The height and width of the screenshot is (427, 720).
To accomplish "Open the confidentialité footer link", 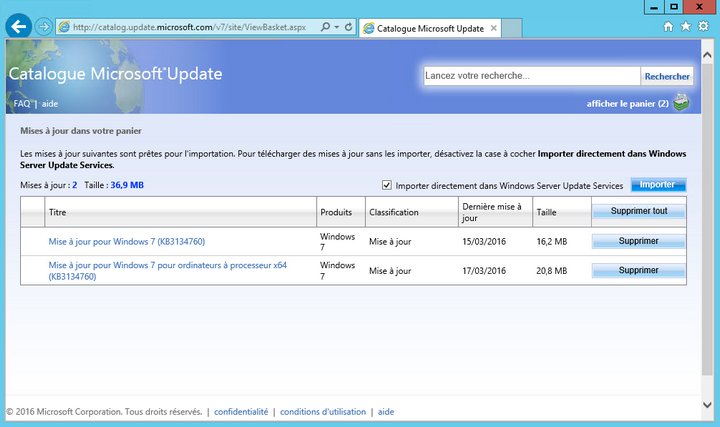I will point(241,412).
